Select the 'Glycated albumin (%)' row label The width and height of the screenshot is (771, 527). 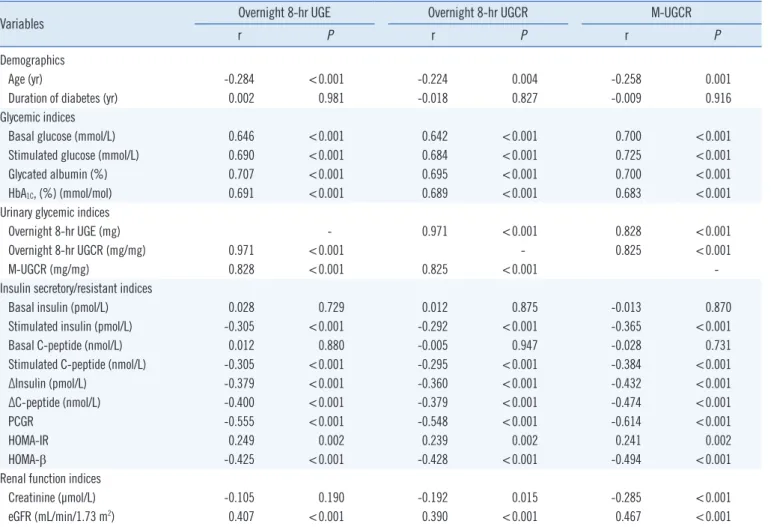(x=58, y=175)
